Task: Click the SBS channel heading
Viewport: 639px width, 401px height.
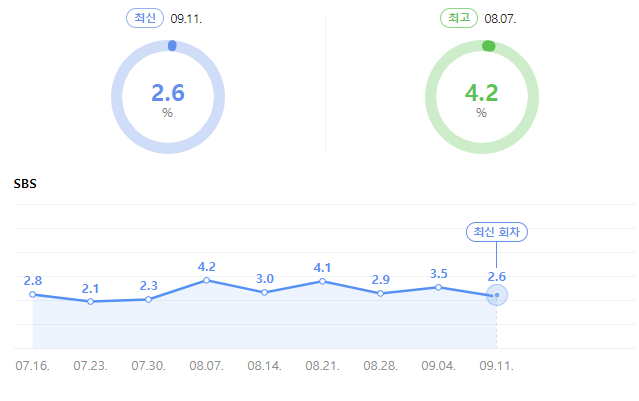Action: (25, 184)
